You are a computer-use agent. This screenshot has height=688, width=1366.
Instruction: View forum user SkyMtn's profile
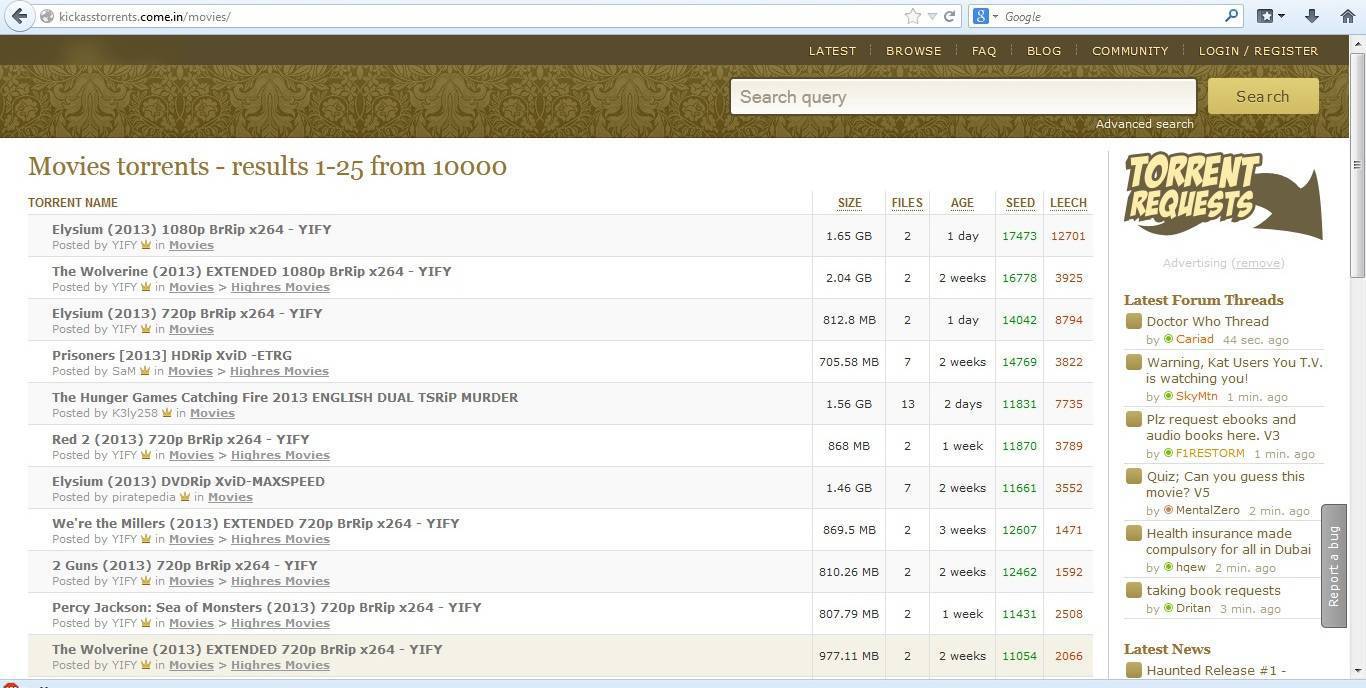pyautogui.click(x=1196, y=396)
